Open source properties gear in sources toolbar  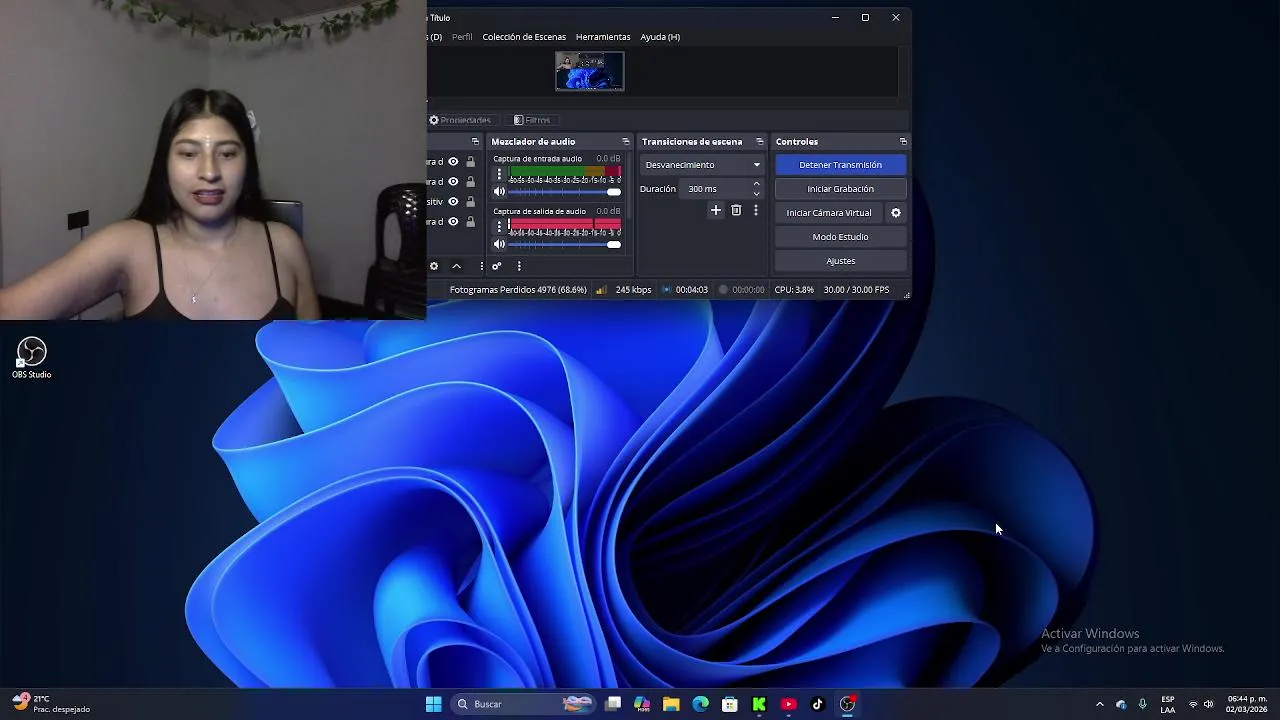[x=434, y=266]
